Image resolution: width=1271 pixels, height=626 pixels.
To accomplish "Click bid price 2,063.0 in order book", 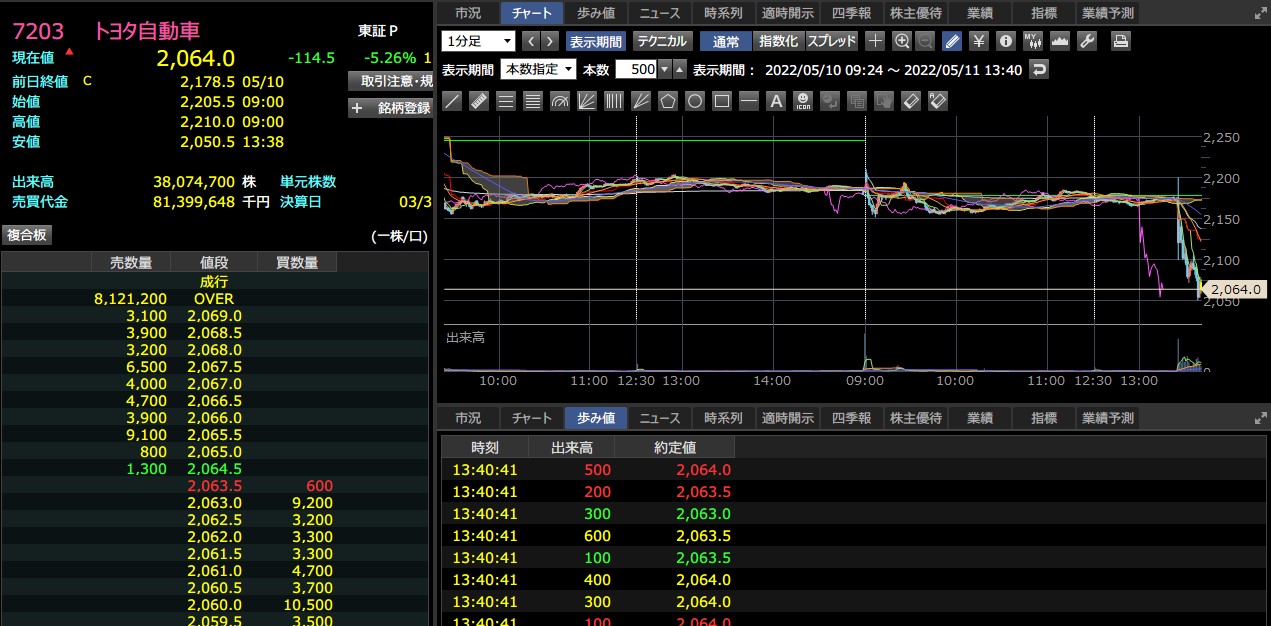I will coord(214,503).
